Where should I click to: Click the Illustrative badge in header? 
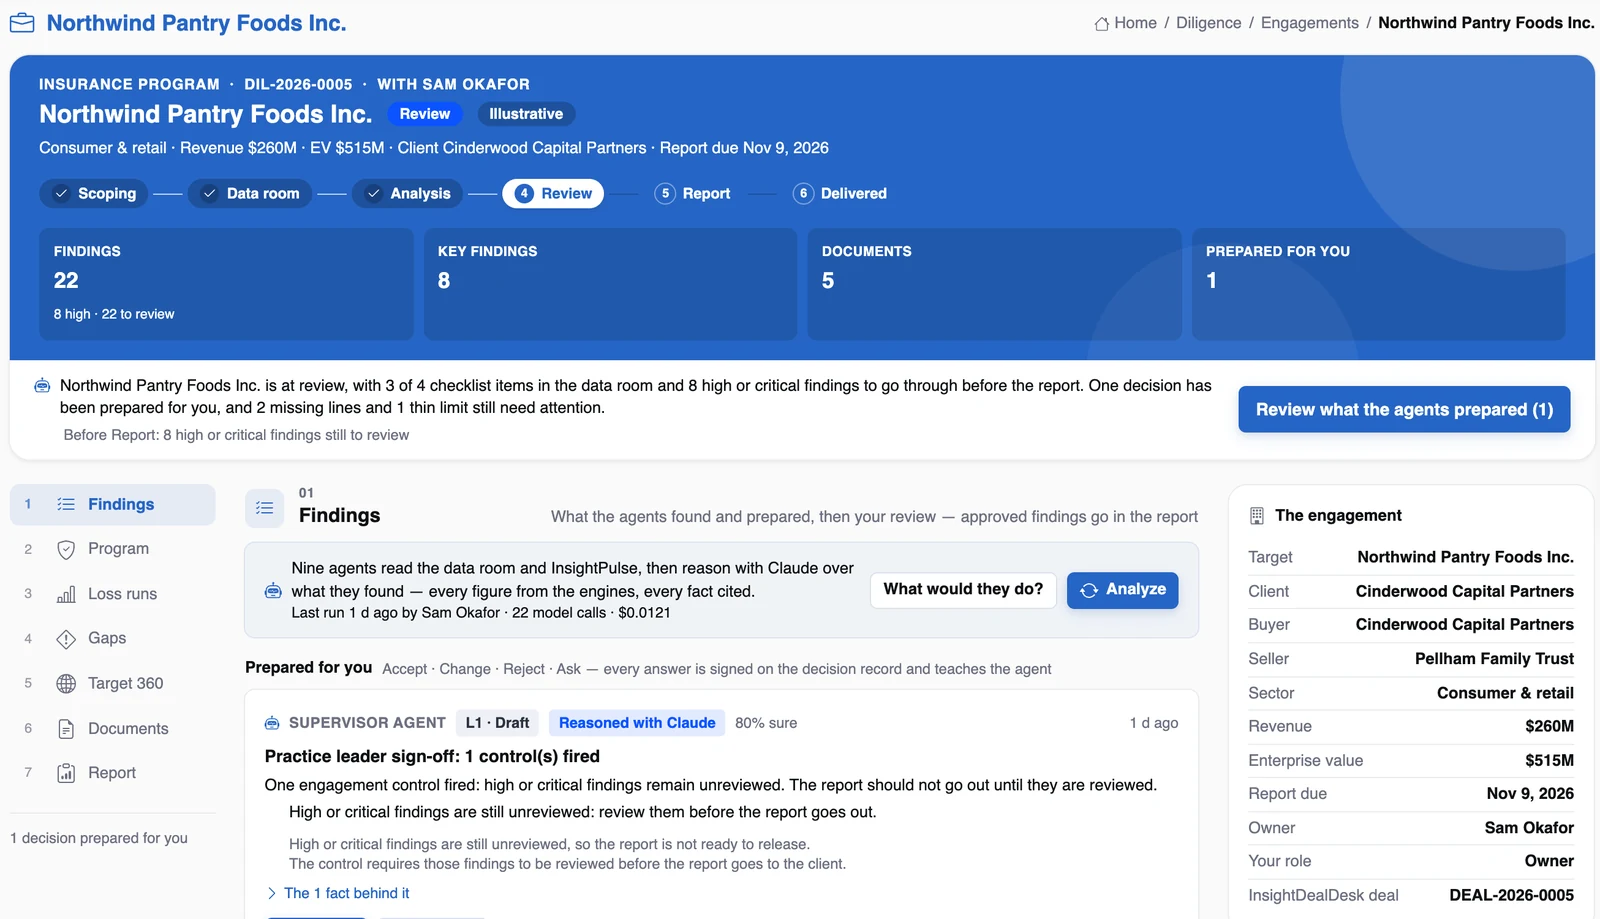point(526,114)
